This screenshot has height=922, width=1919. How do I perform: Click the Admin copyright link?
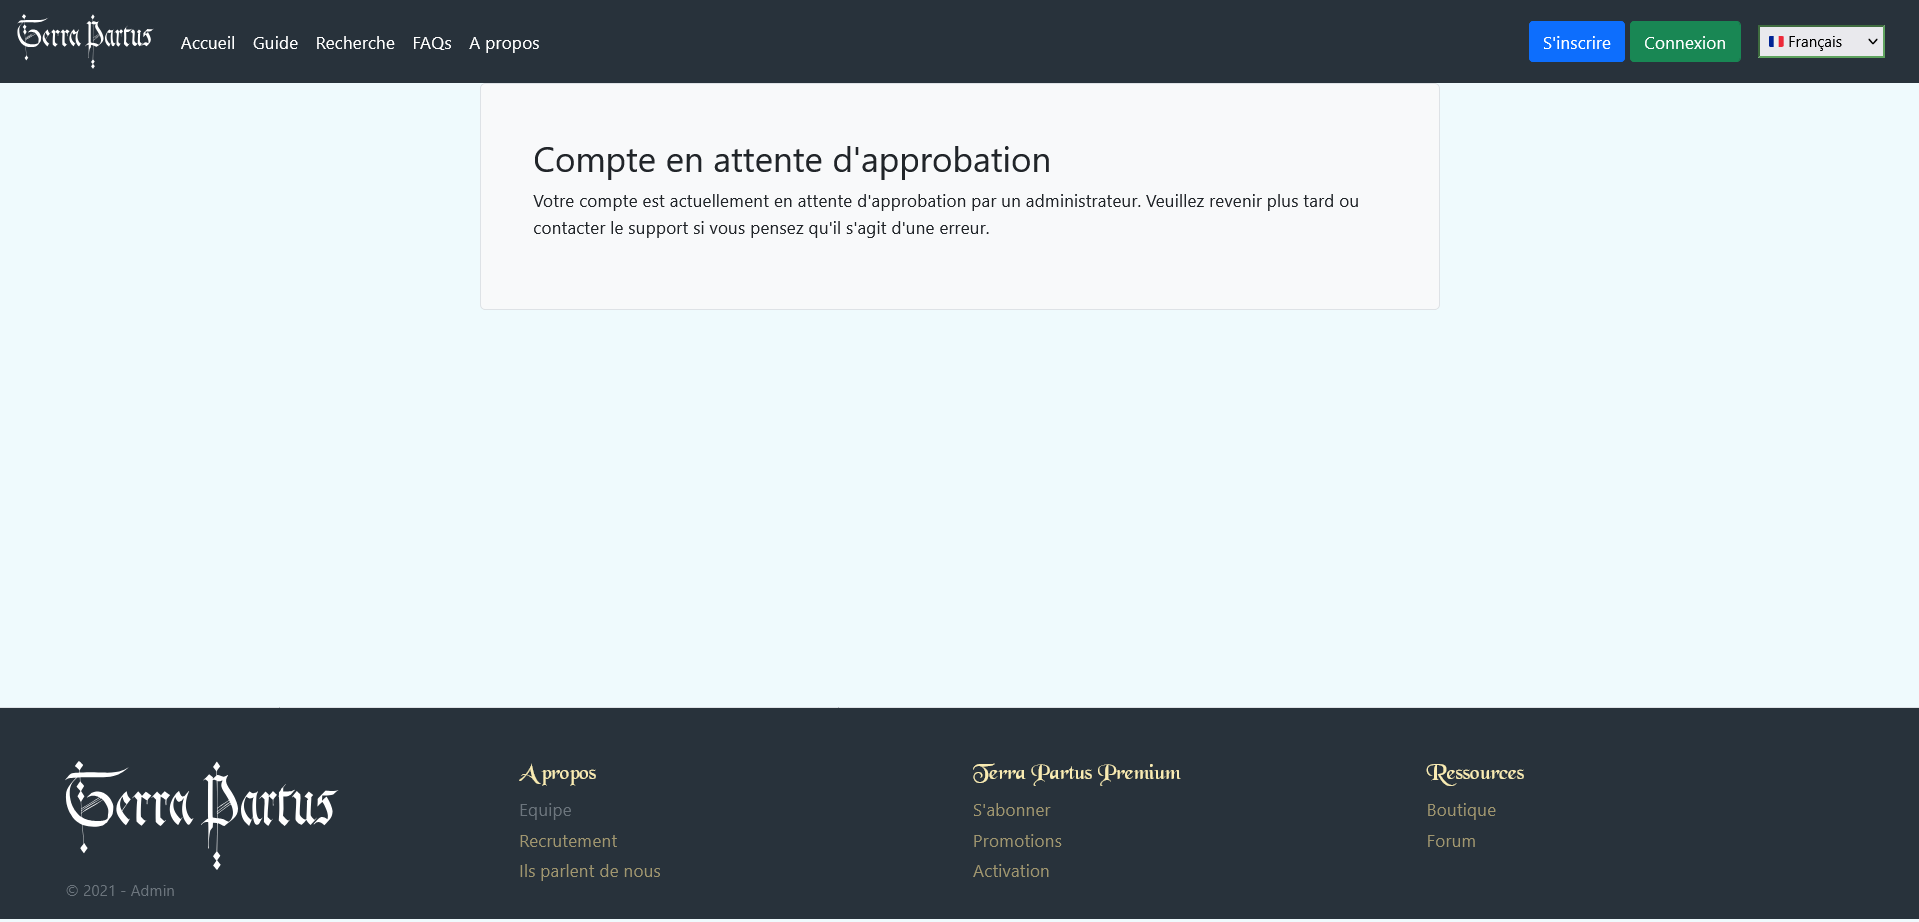(152, 891)
